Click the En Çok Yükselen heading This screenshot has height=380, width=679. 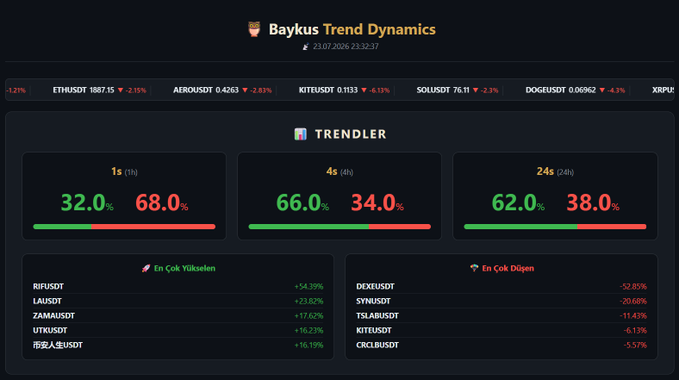click(x=184, y=268)
